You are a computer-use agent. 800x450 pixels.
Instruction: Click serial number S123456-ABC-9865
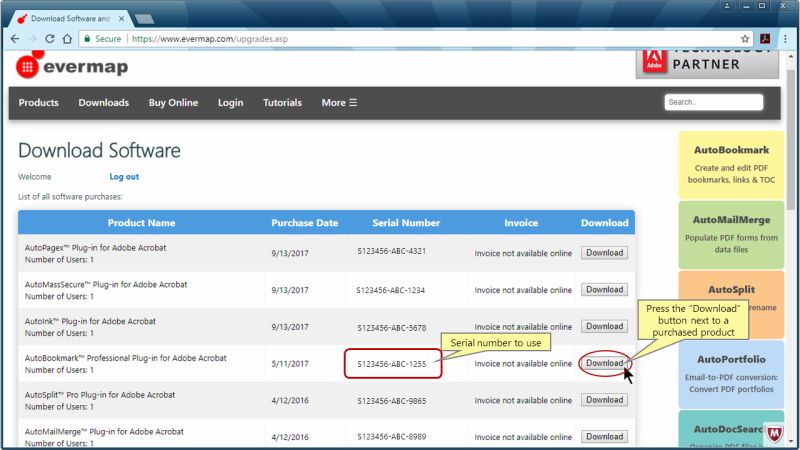click(x=392, y=401)
